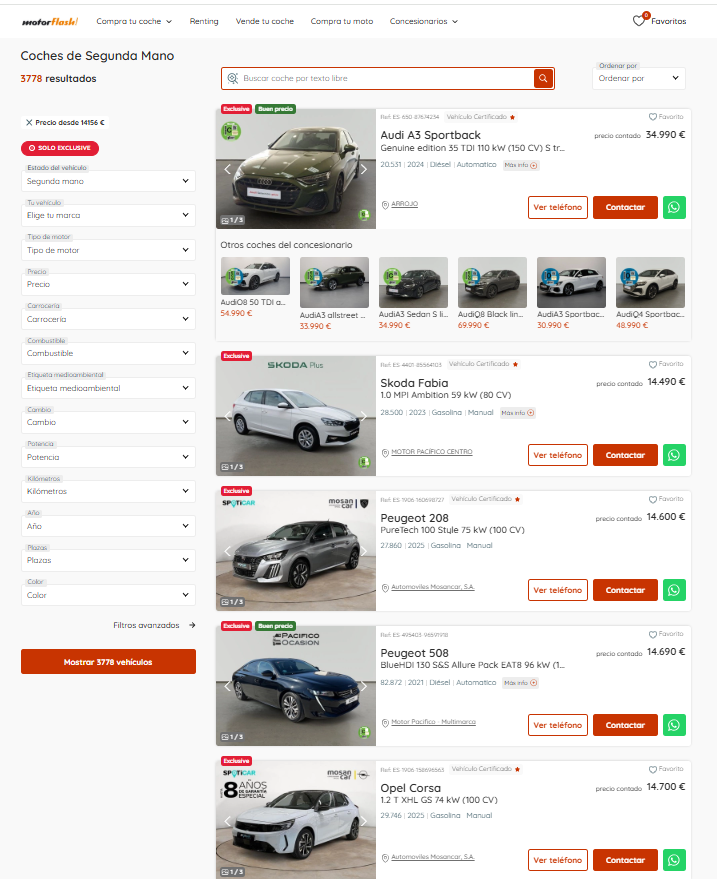The image size is (717, 879).
Task: Expand the Carrocería dropdown
Action: 108,319
